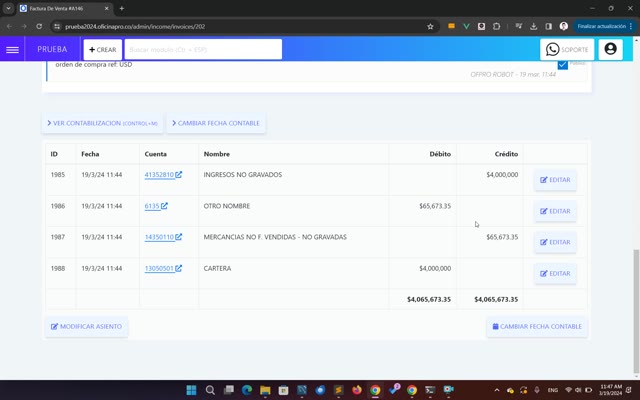Click the Débito column header
The height and width of the screenshot is (400, 640).
point(440,154)
